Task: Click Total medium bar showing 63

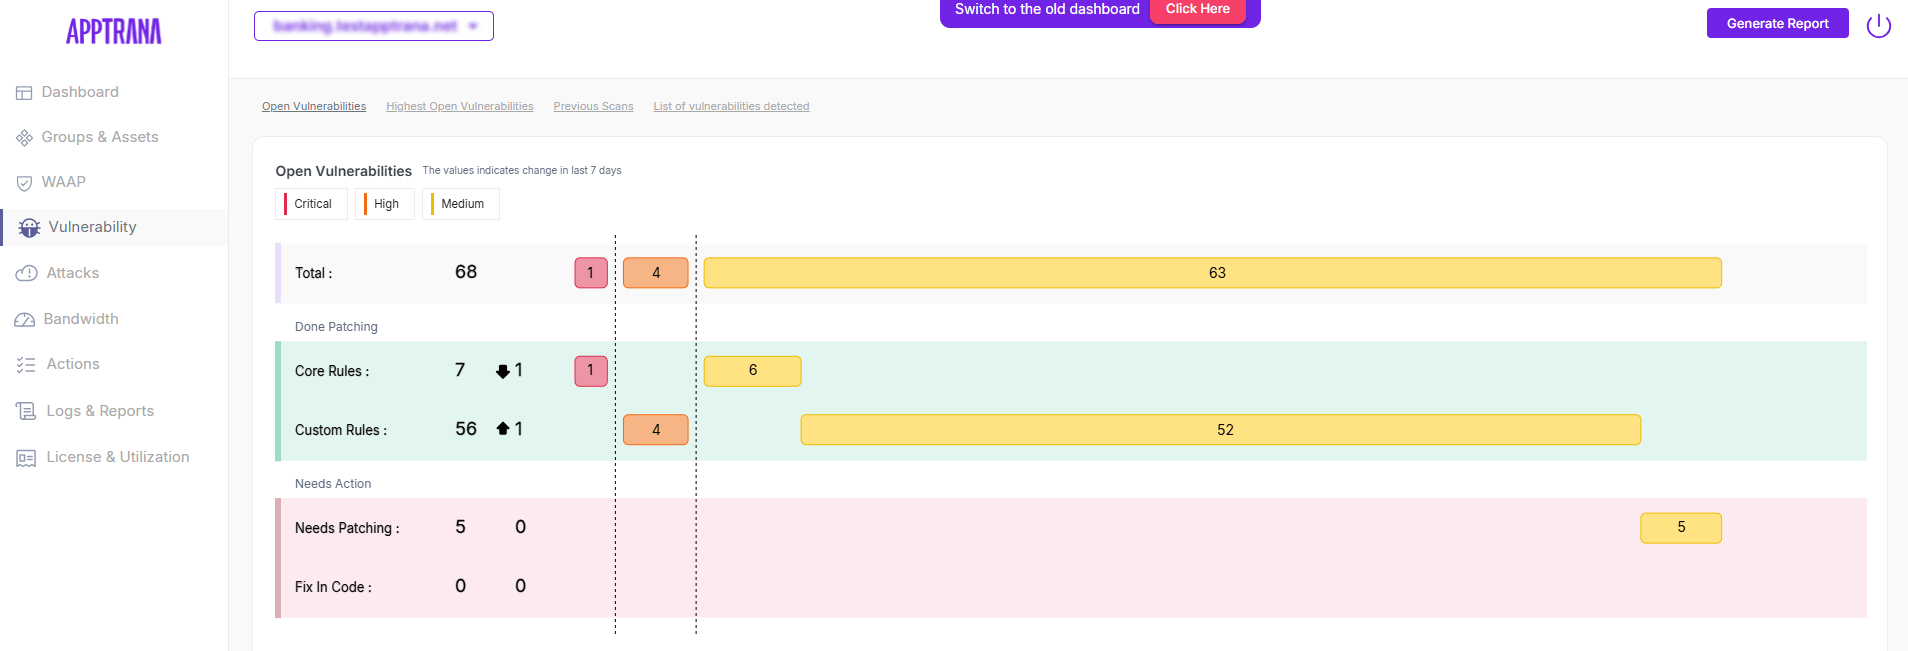Action: click(x=1213, y=273)
